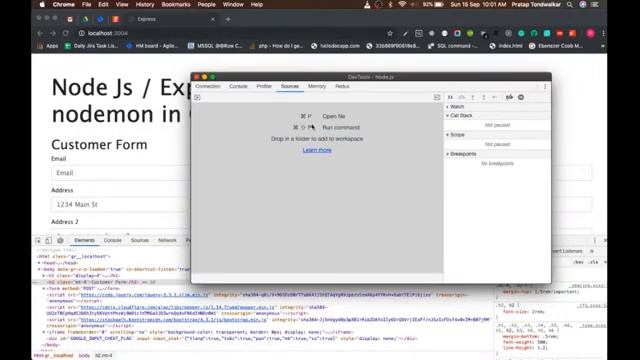640x360 pixels.
Task: Open docked DevTools three-dot menu
Action: click(594, 240)
